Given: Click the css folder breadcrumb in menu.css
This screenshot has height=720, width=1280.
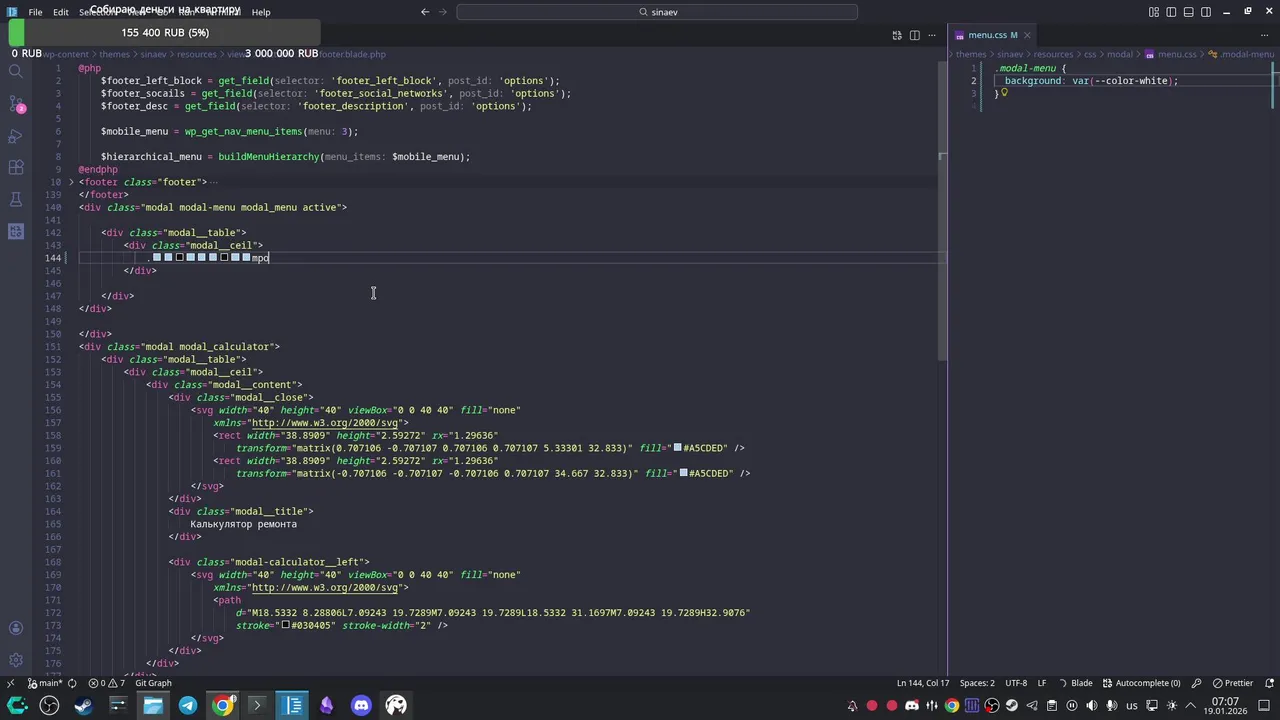Looking at the screenshot, I should pos(1090,54).
